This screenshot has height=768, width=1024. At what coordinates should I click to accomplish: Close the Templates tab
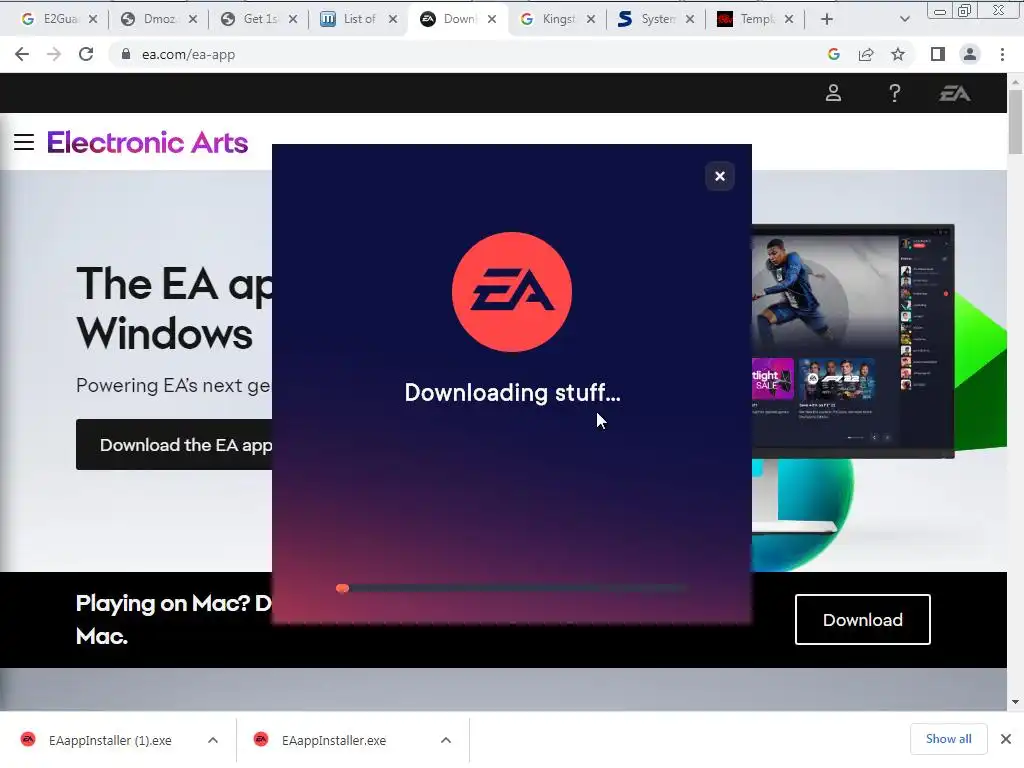[789, 19]
